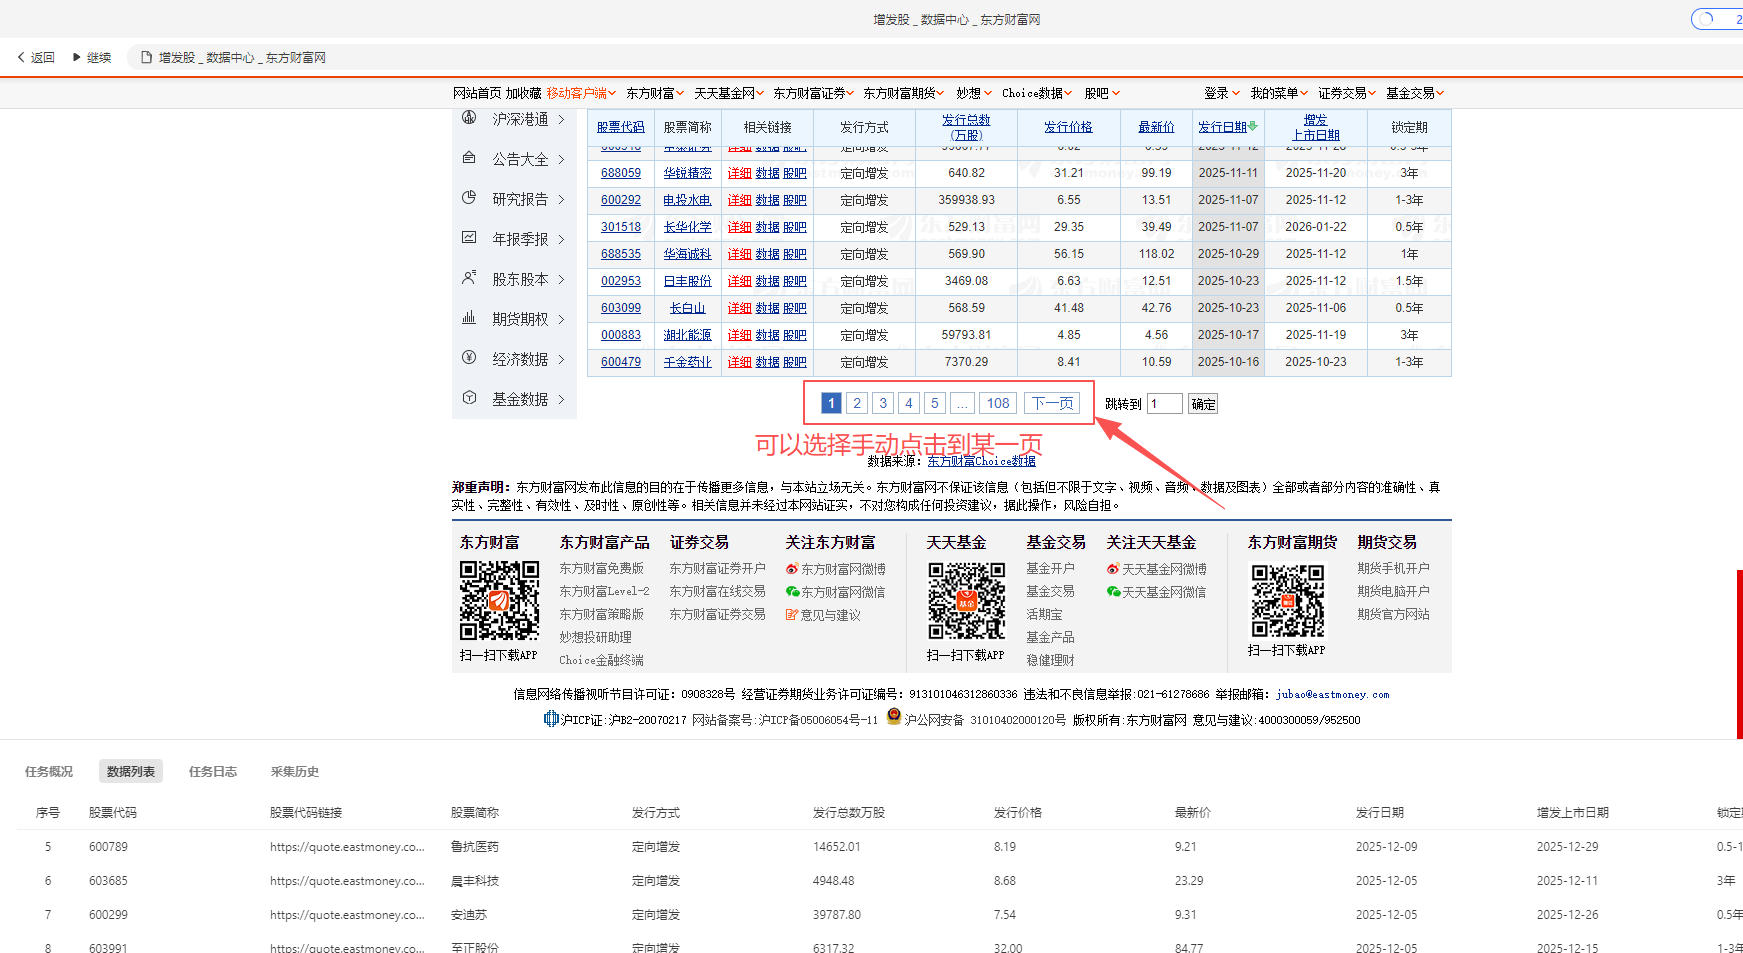This screenshot has height=953, width=1743.
Task: Open the 天天基金网 dropdown
Action: [729, 93]
